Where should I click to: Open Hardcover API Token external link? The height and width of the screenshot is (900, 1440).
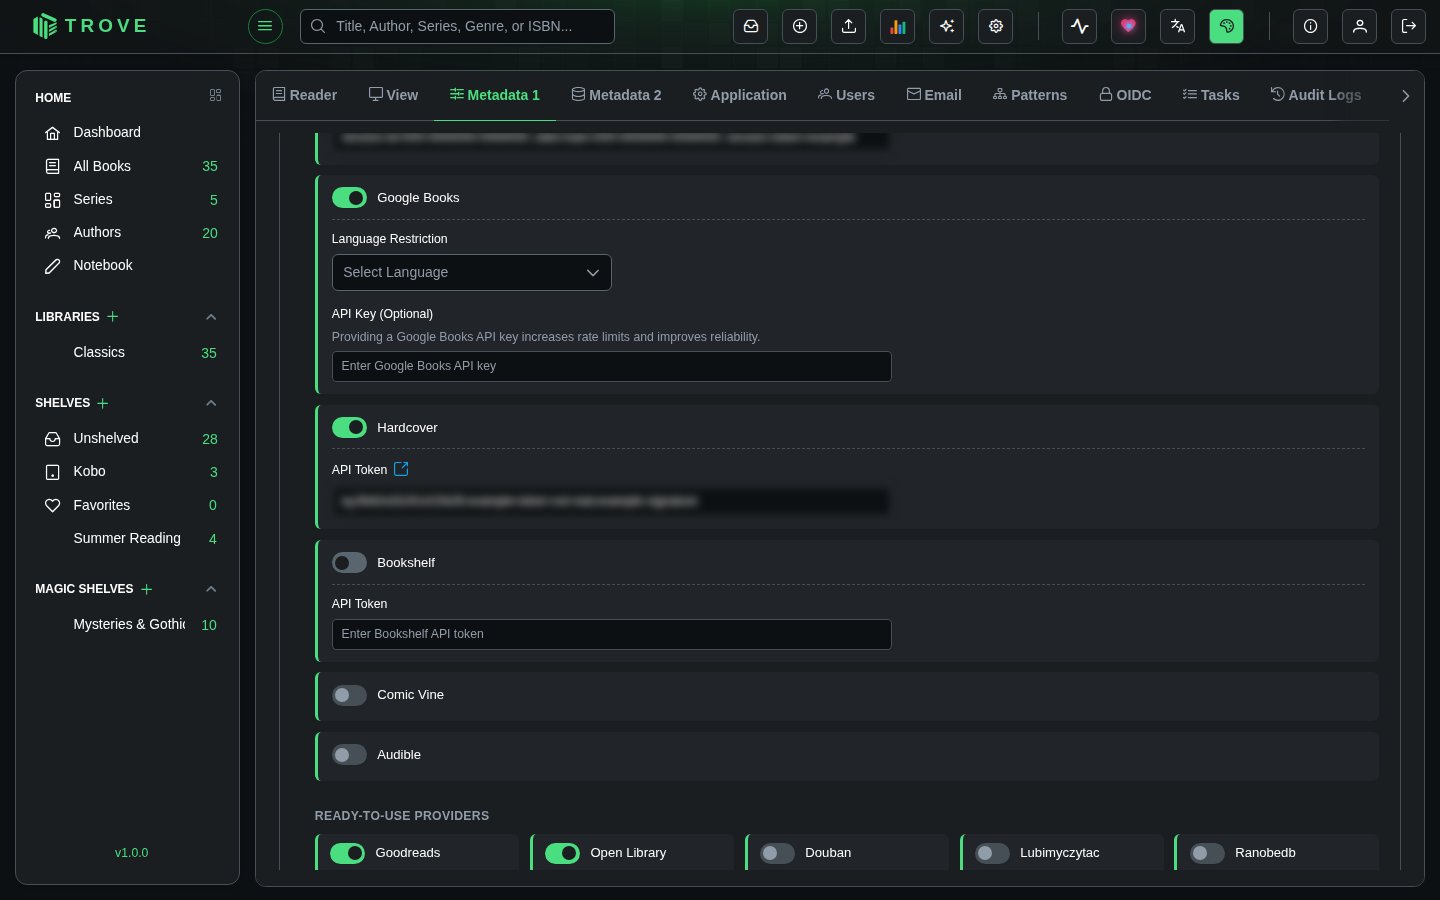coord(401,469)
